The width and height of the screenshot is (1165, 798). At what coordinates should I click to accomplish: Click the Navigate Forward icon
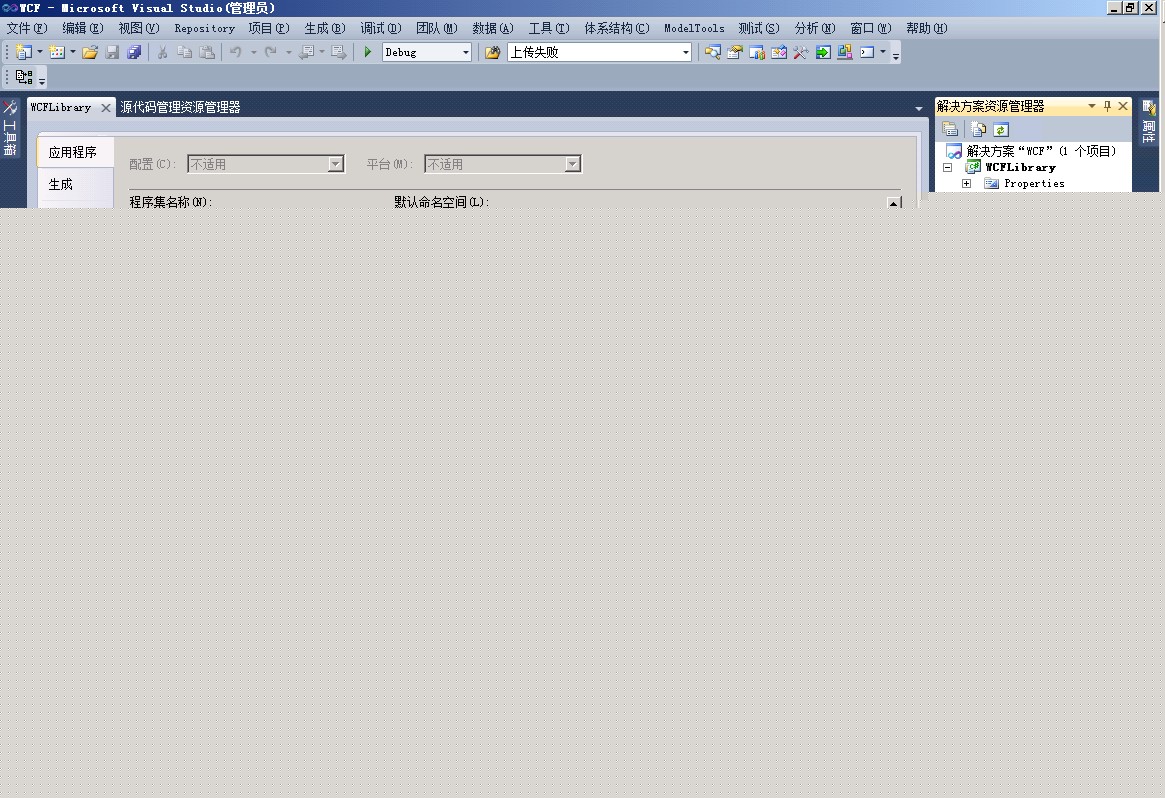coord(339,52)
